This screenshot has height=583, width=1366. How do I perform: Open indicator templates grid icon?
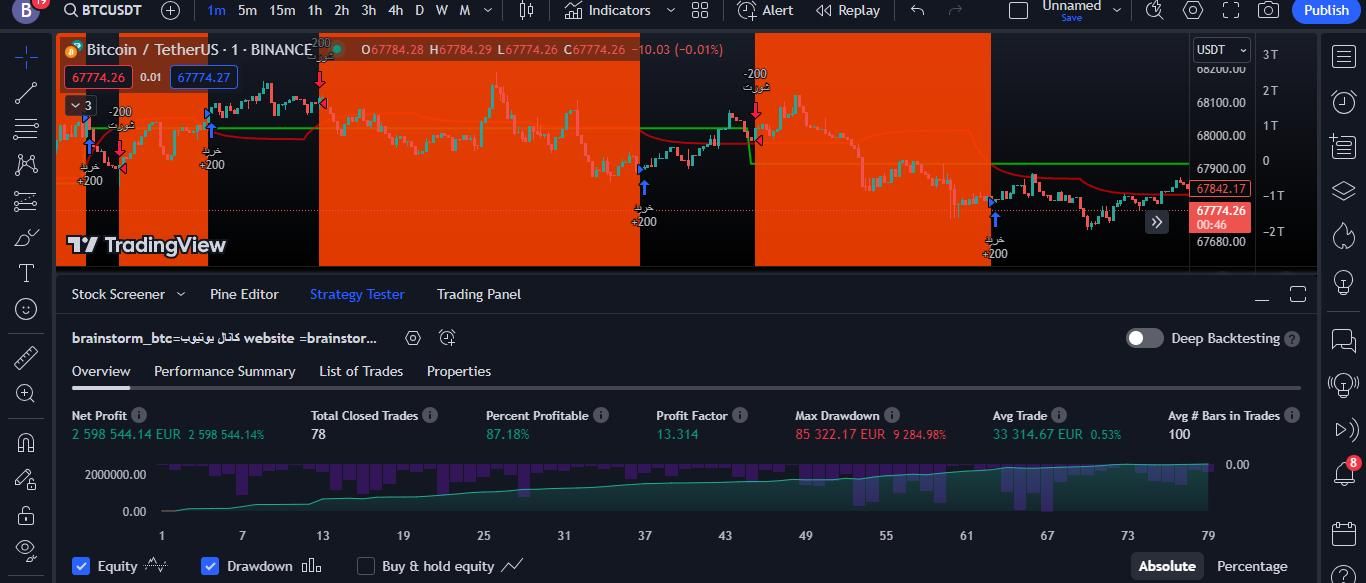pyautogui.click(x=700, y=10)
